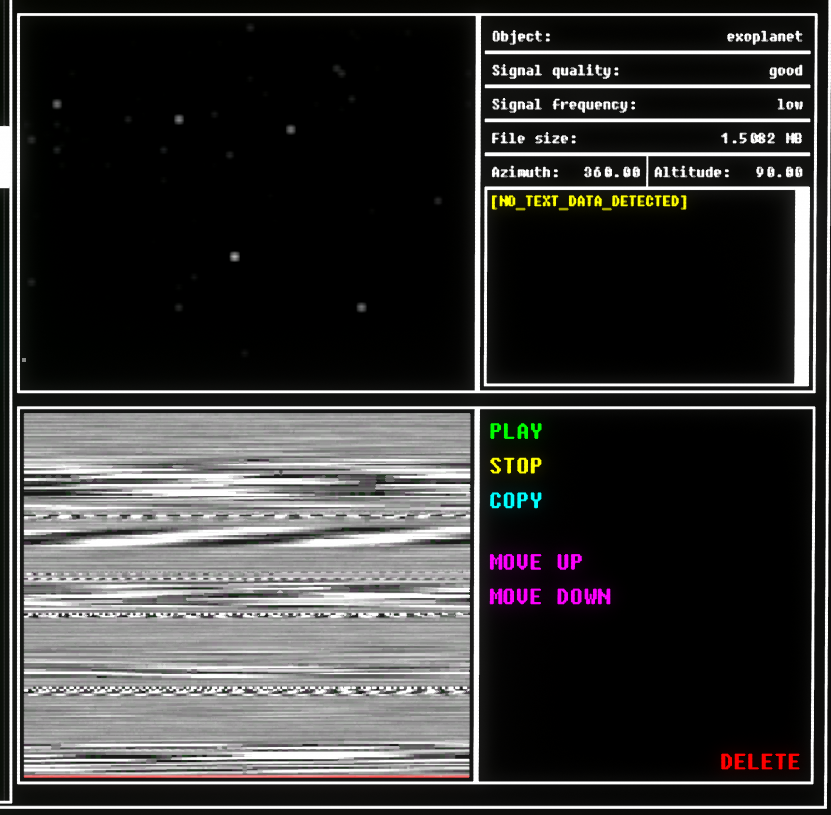
Task: Click the yellow NO_TEXT_DATA_DETECTED message
Action: tap(589, 202)
